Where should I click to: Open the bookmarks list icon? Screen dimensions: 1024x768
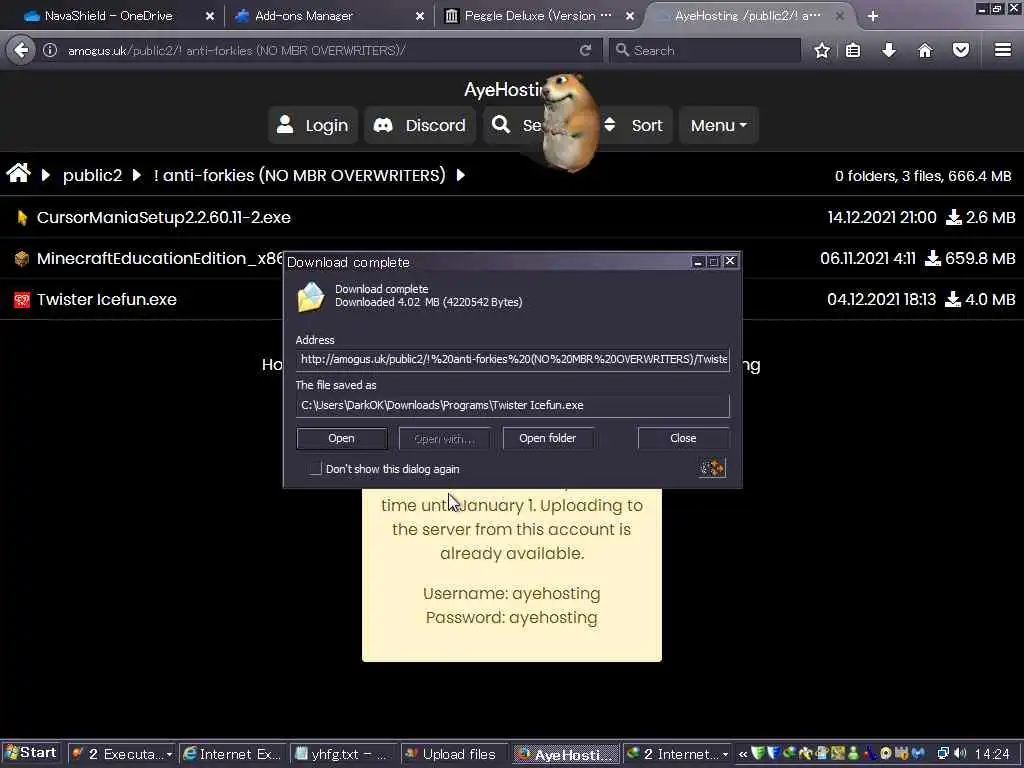coord(853,50)
